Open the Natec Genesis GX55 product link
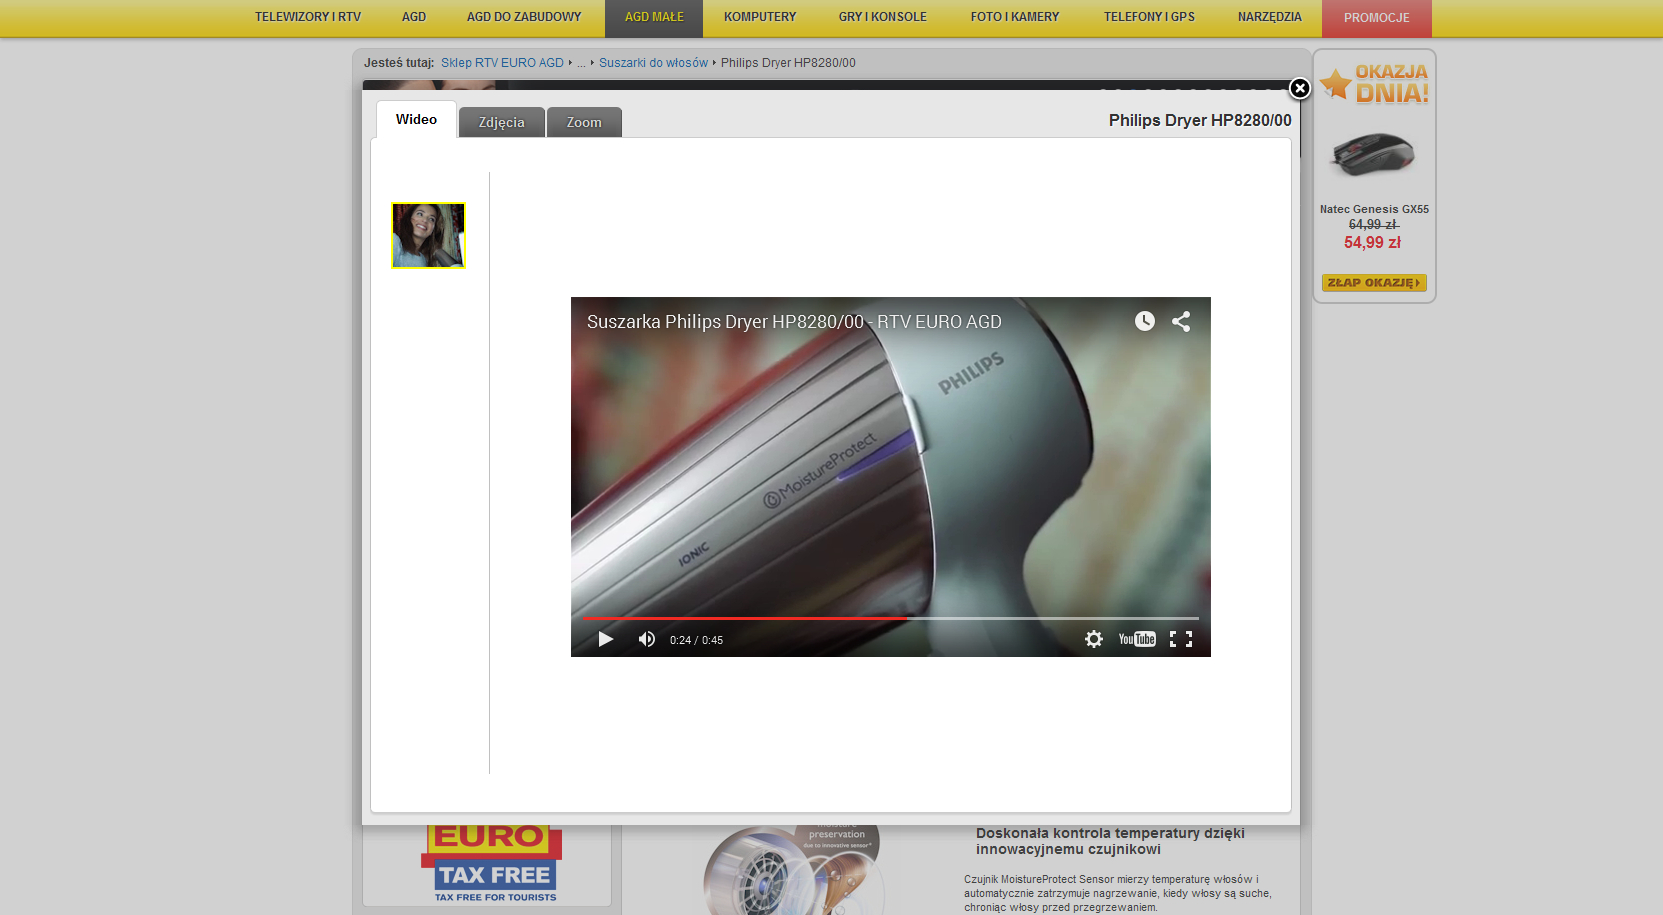This screenshot has width=1663, height=915. click(x=1374, y=209)
